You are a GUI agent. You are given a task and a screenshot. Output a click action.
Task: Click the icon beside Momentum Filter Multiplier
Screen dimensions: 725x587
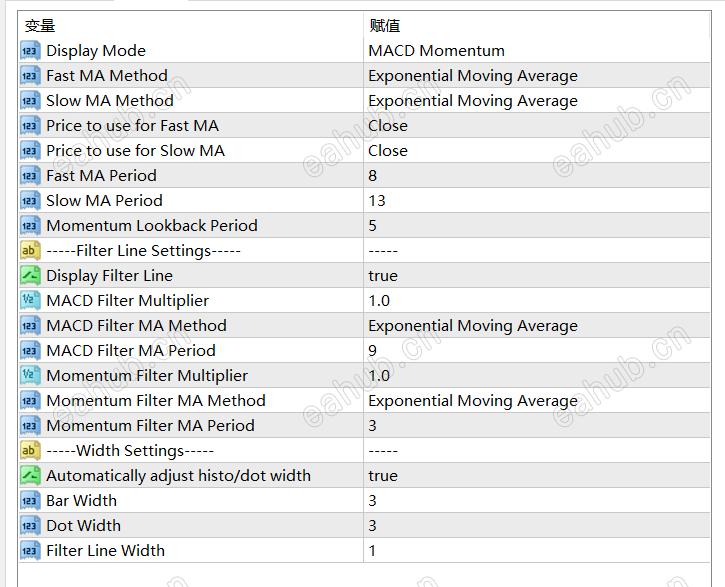[x=29, y=376]
